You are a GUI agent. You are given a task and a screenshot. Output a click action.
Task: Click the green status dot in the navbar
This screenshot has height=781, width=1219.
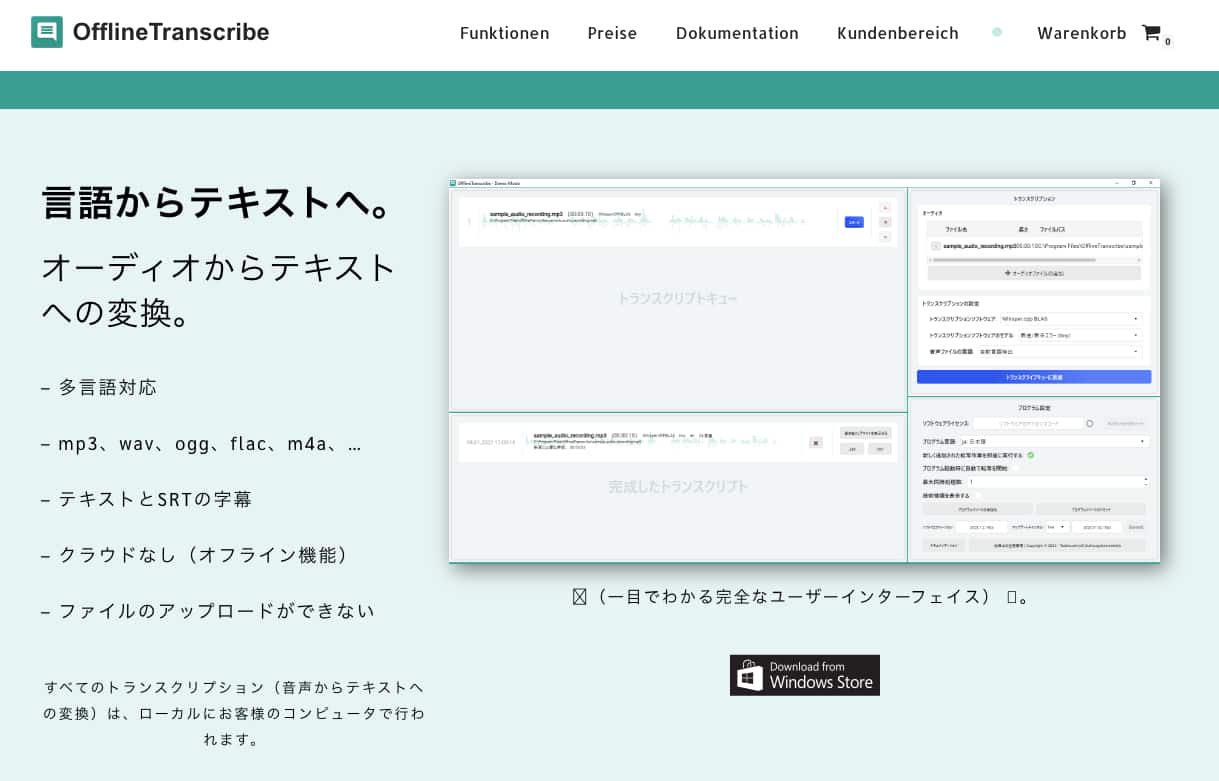click(x=996, y=33)
